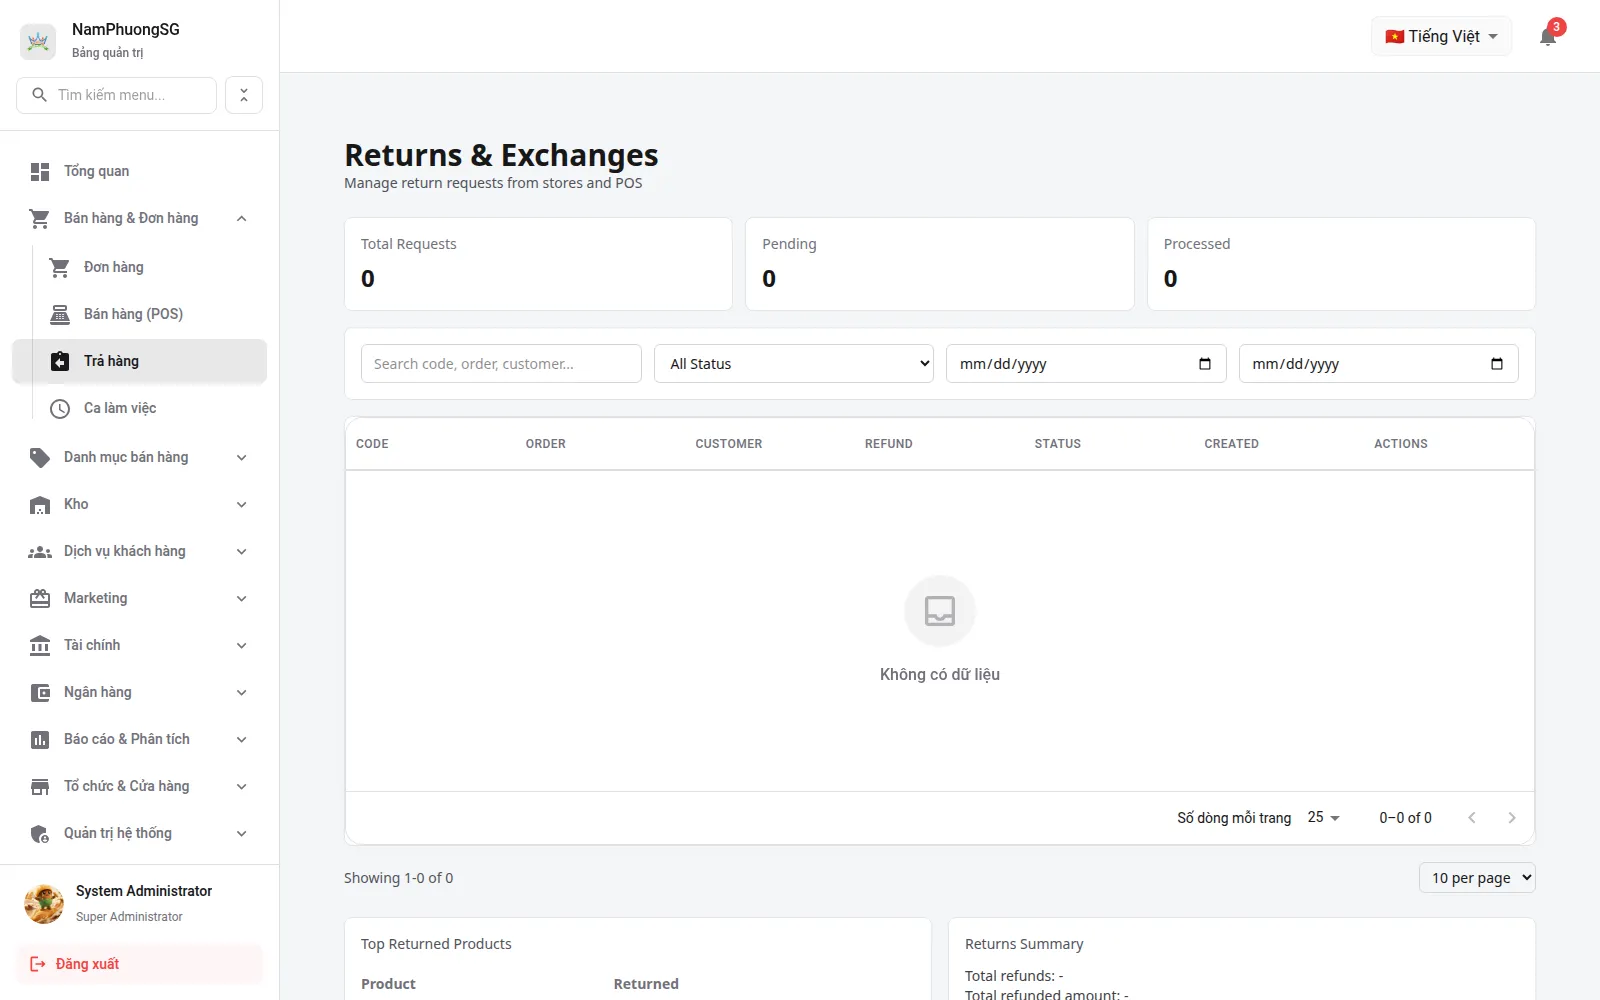
Task: Change rows per page from 25
Action: pos(1323,818)
